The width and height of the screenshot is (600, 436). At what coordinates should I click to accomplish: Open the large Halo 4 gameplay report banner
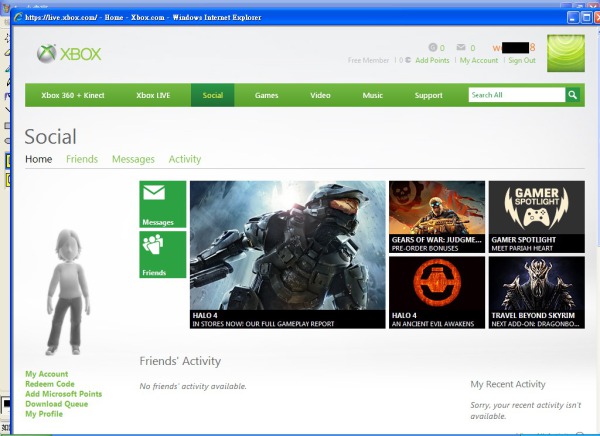[x=287, y=254]
